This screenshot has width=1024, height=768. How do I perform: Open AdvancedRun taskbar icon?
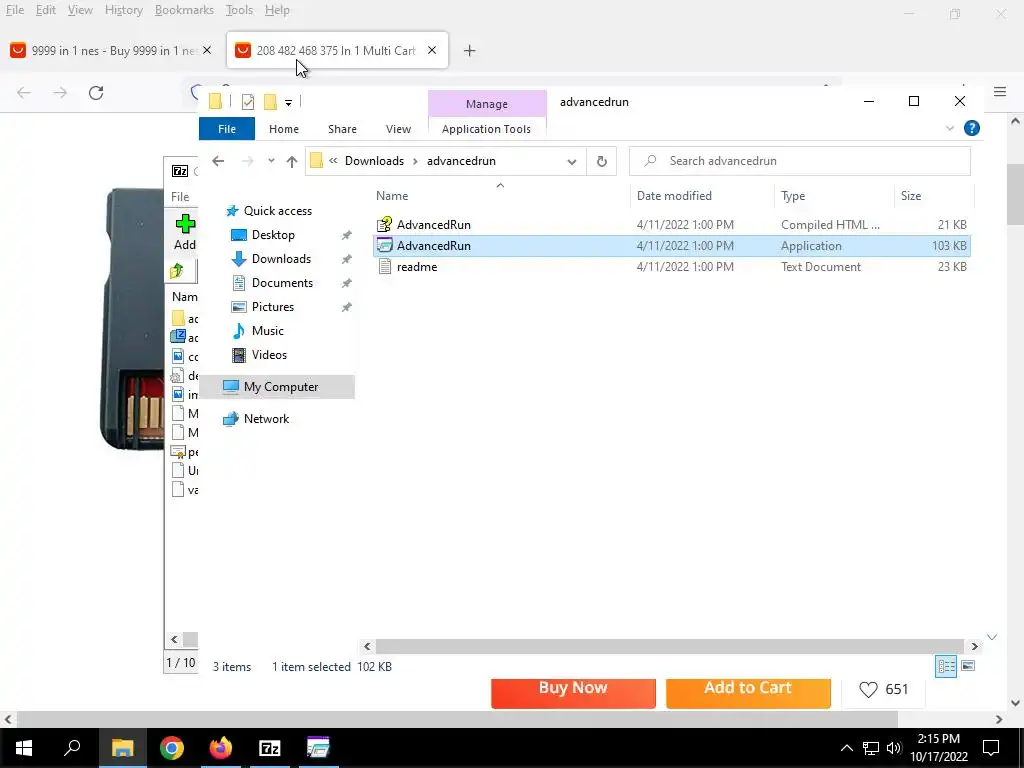pos(319,748)
